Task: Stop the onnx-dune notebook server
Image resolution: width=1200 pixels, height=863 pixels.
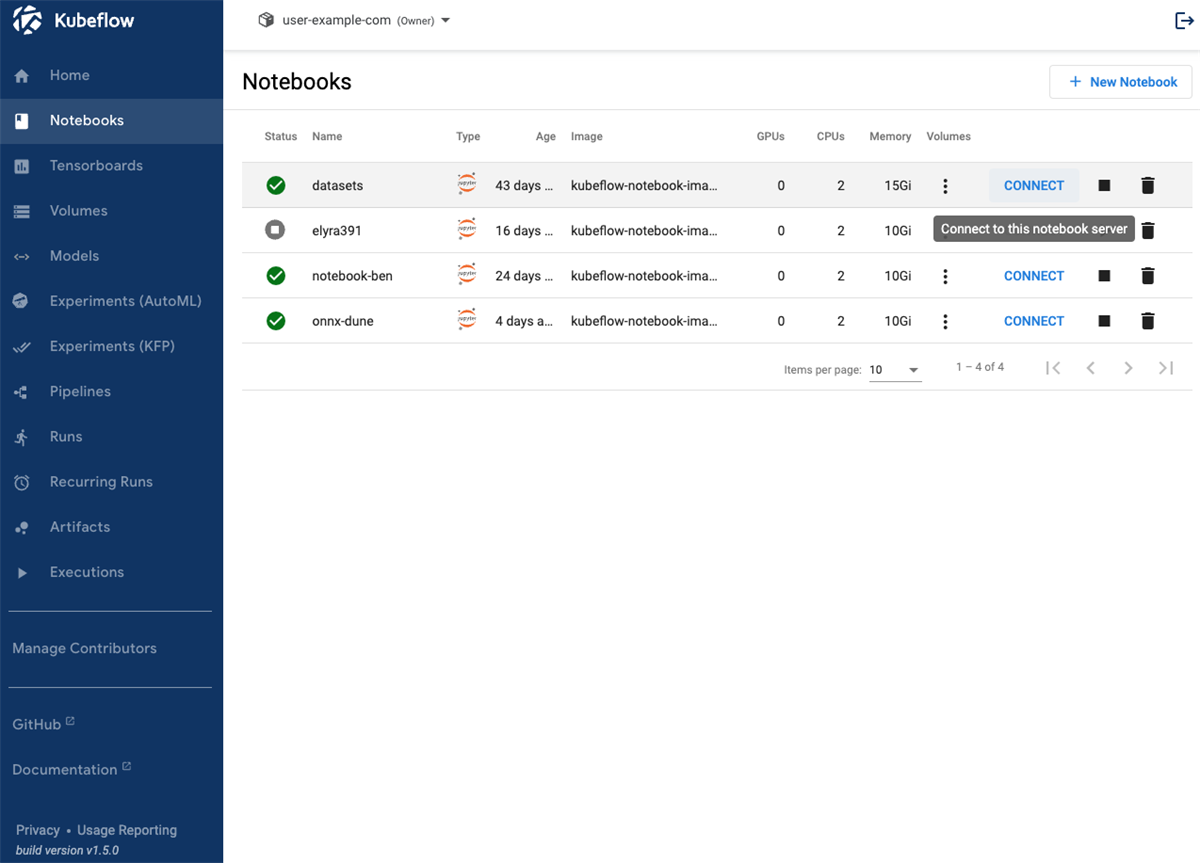Action: point(1104,320)
